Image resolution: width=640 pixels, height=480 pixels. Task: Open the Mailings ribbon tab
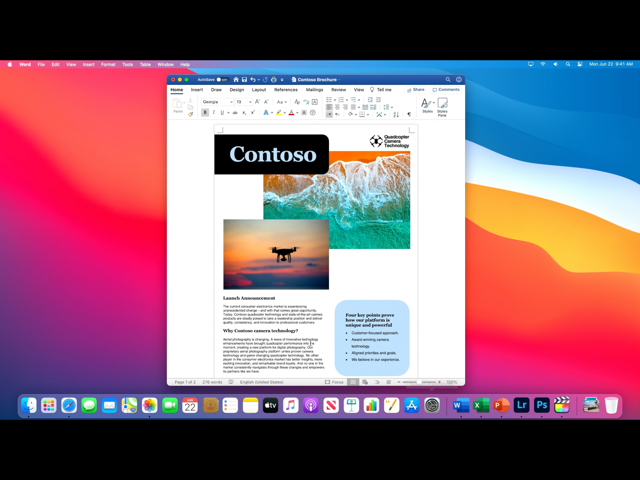coord(314,89)
